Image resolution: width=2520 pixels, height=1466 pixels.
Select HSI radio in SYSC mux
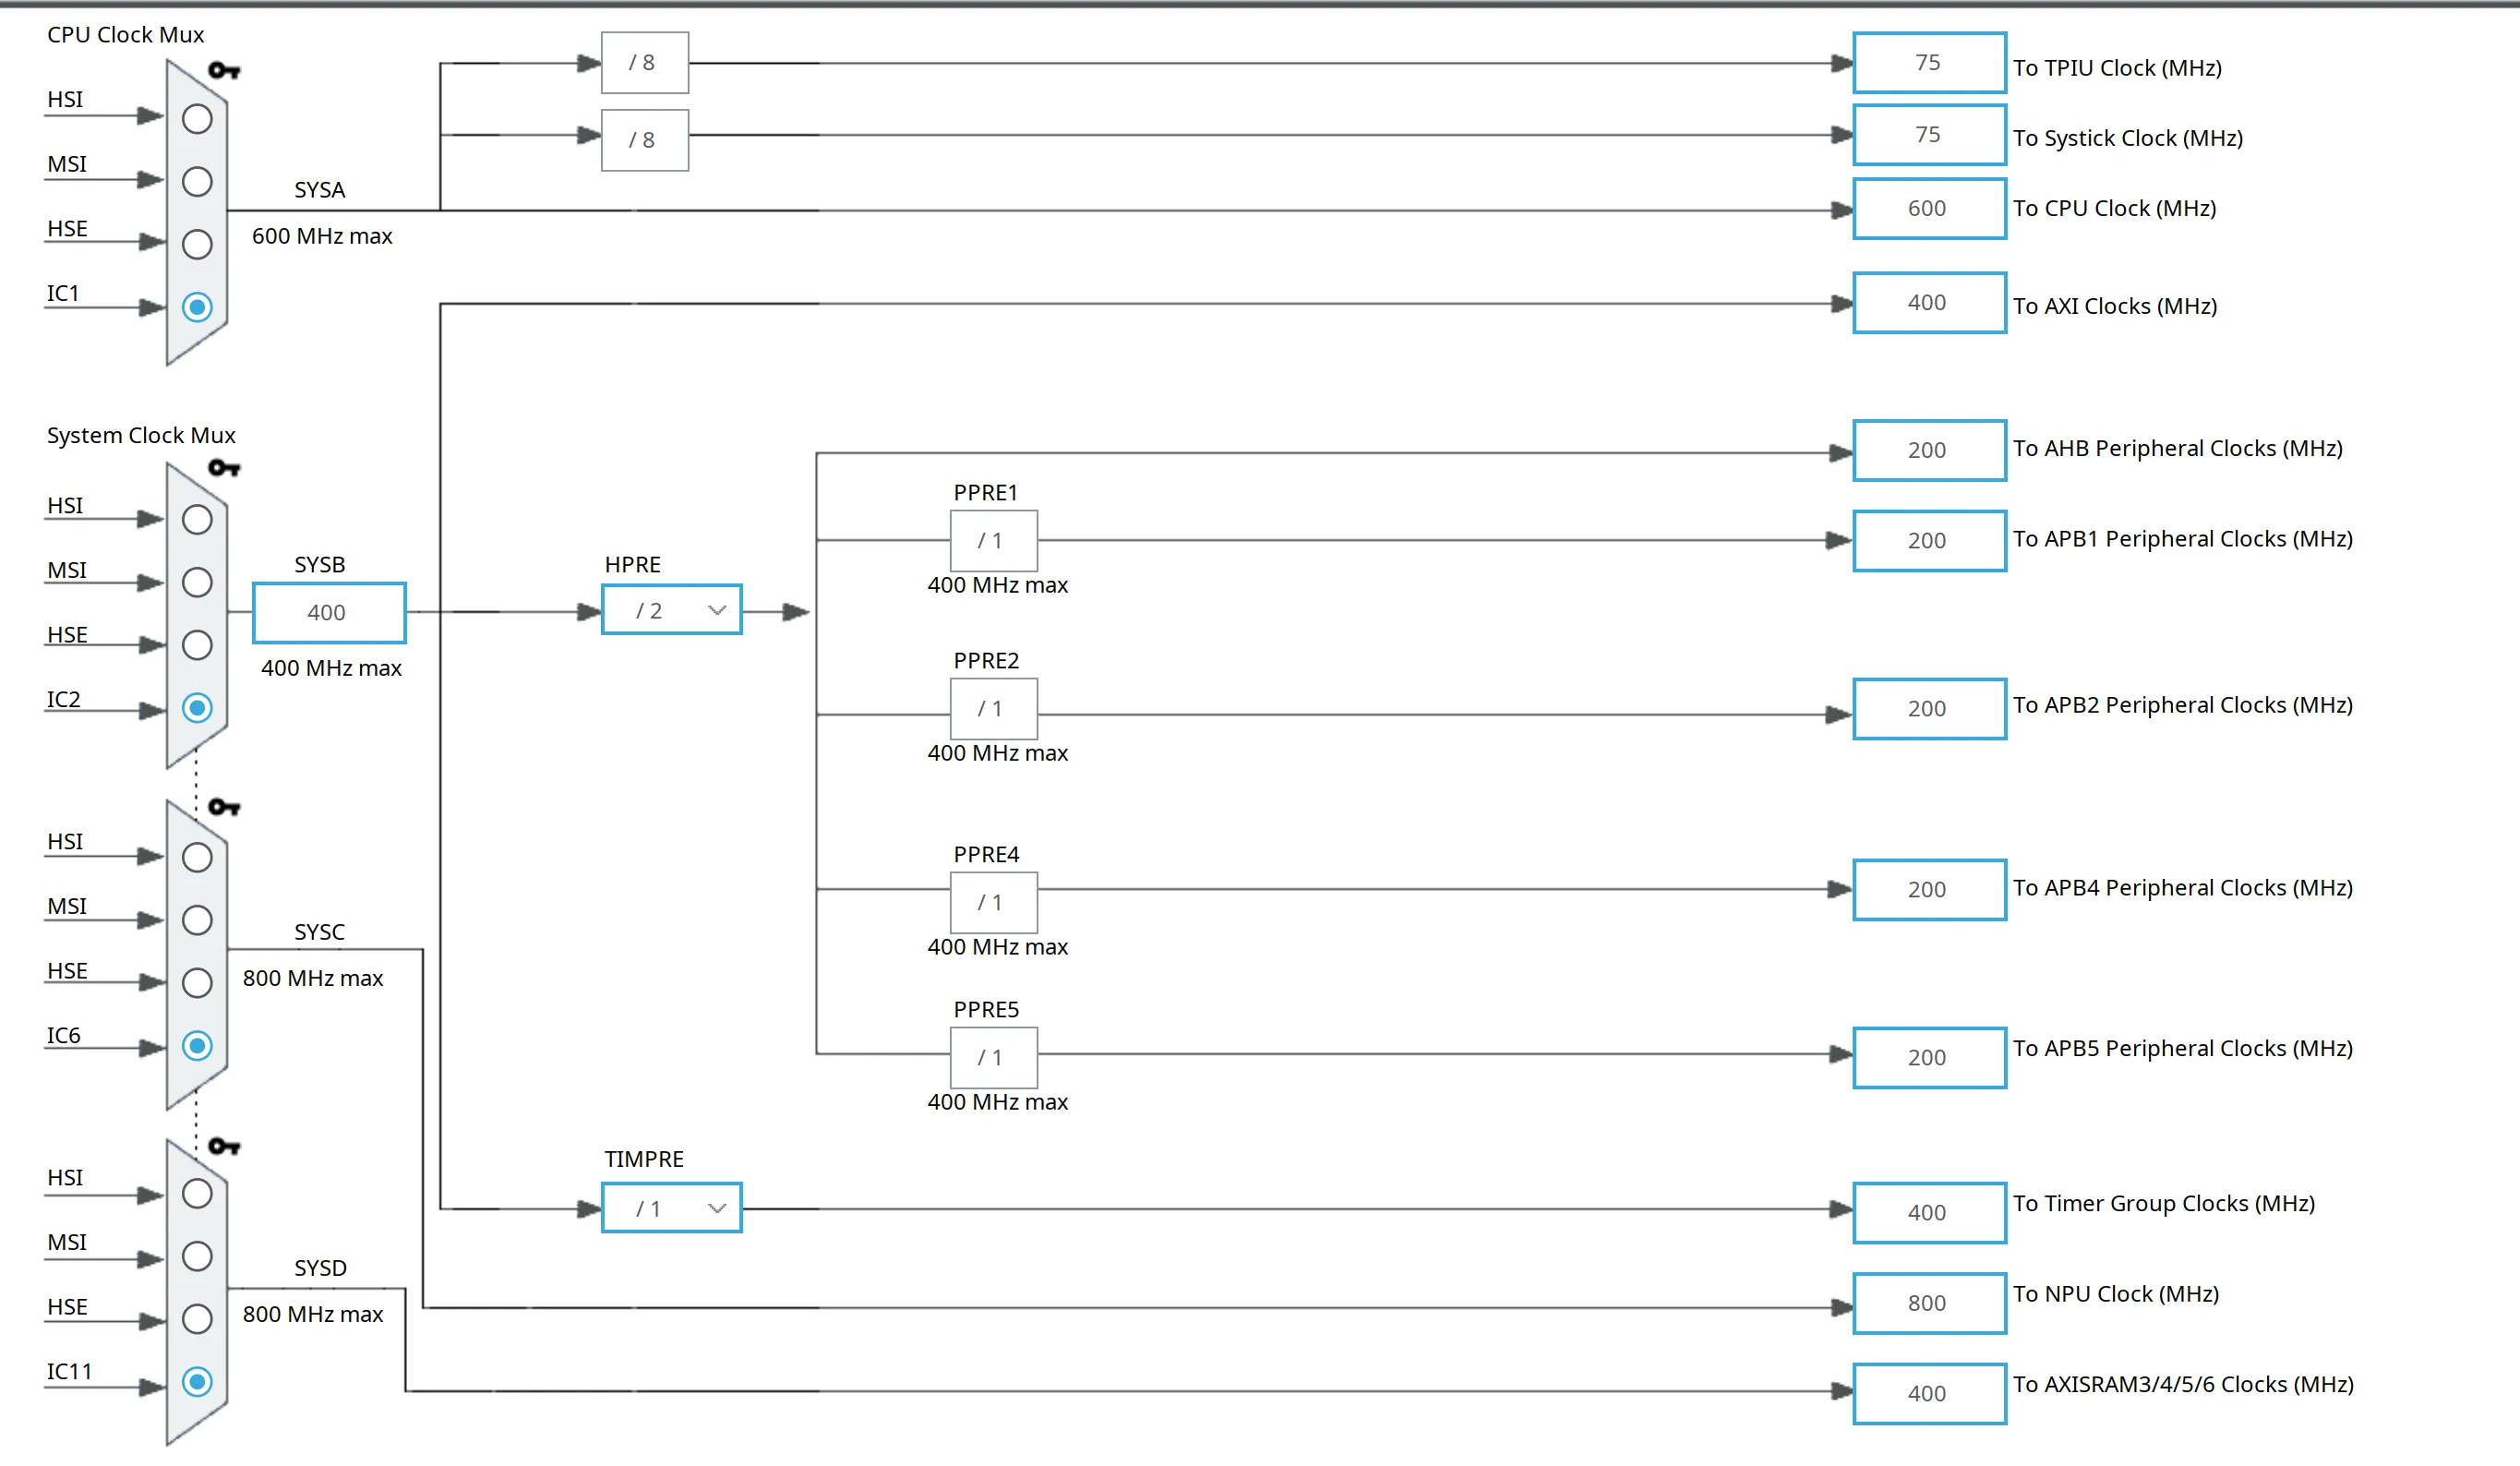[197, 857]
